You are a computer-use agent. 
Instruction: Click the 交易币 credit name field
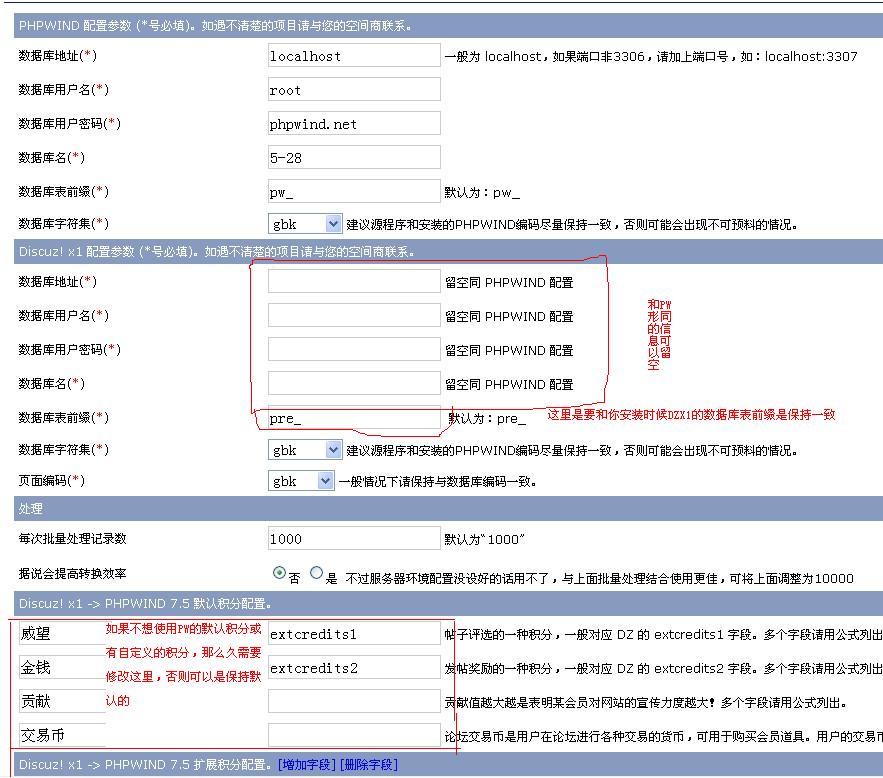pos(62,735)
